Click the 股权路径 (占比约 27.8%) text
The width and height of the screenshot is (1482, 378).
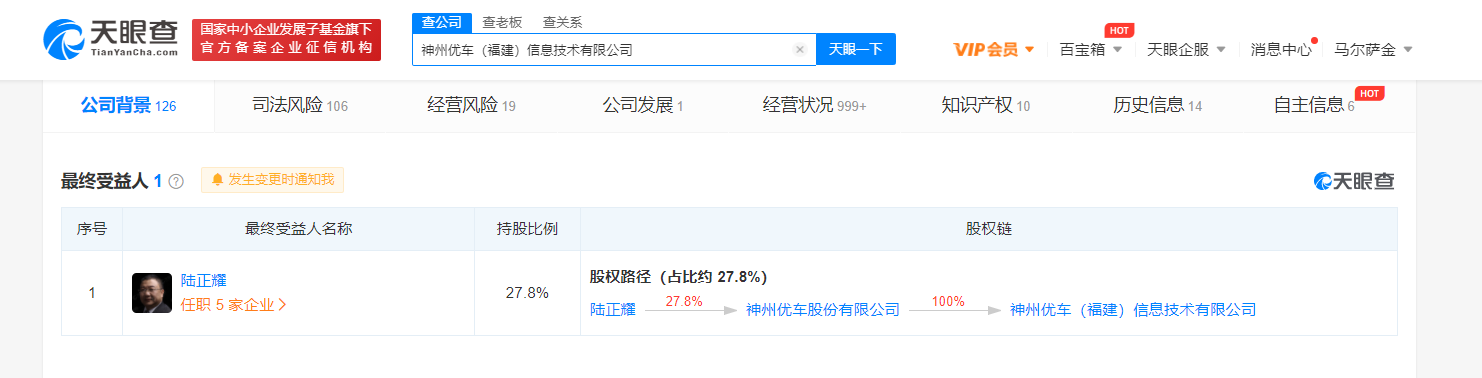(x=678, y=277)
